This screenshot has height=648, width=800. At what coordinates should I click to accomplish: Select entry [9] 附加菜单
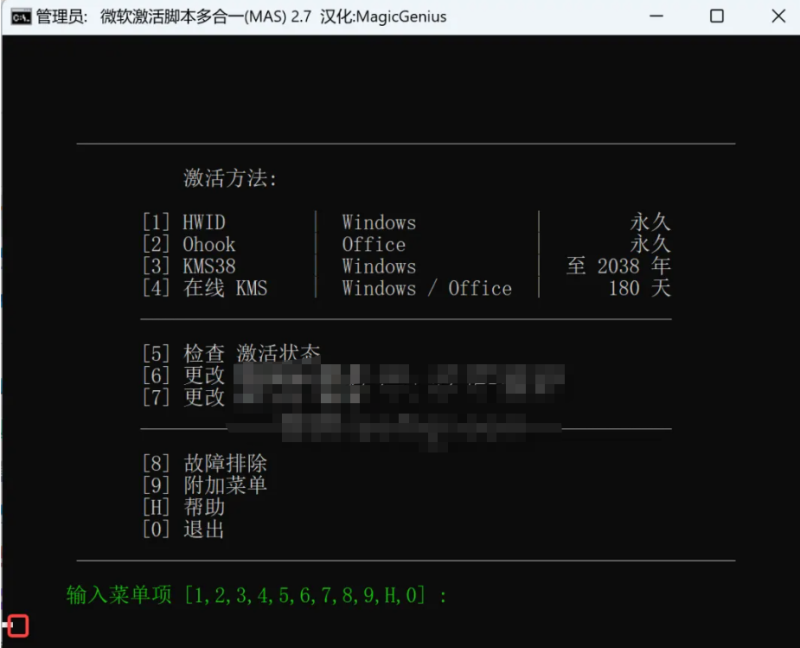coord(205,485)
